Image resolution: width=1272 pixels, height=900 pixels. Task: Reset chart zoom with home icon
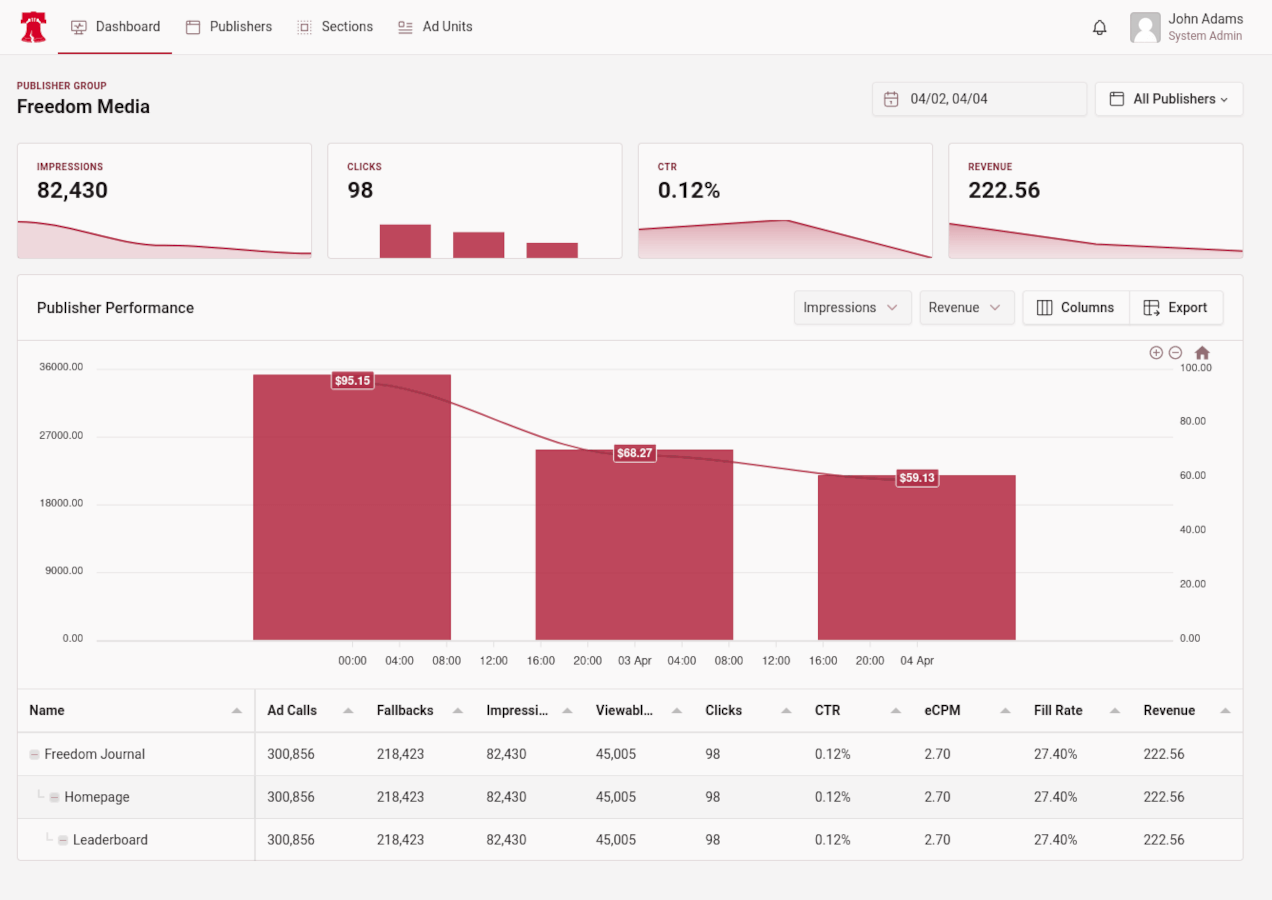click(x=1202, y=353)
